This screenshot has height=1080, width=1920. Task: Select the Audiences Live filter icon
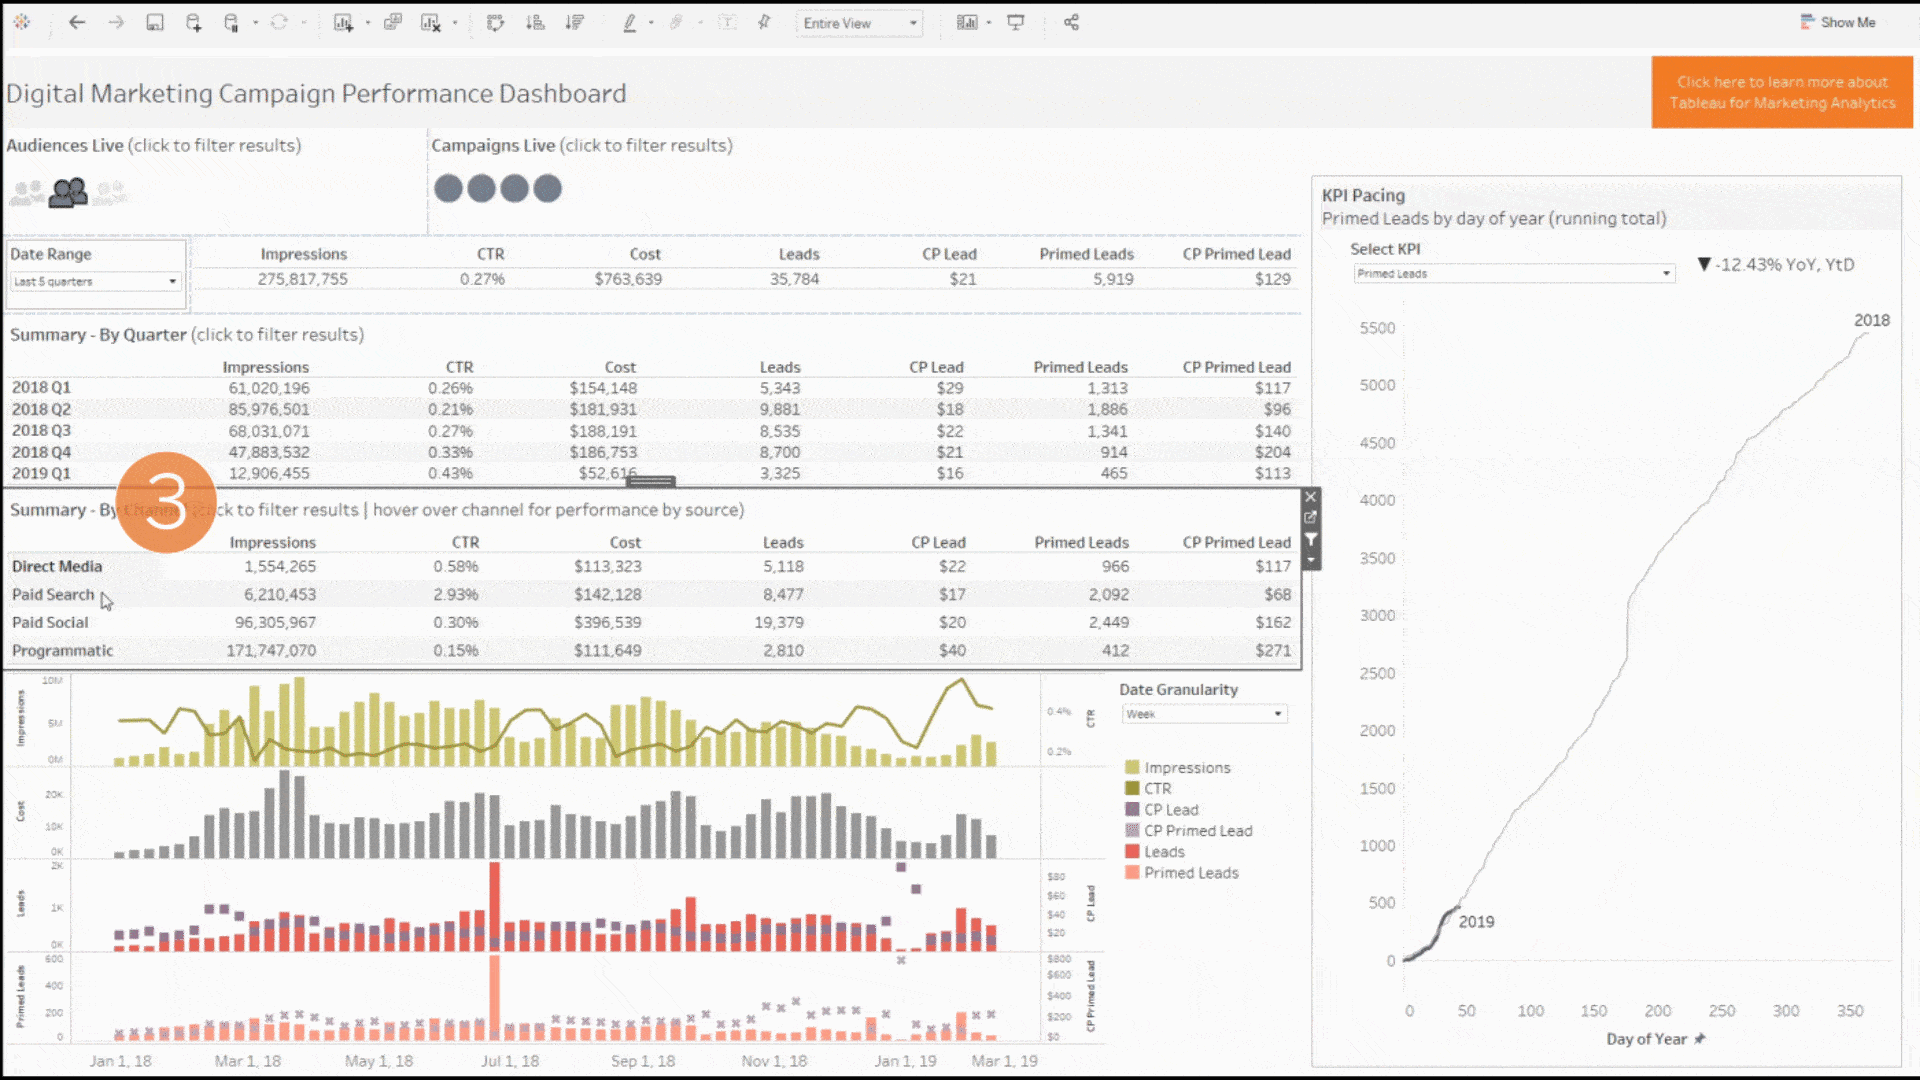click(67, 190)
